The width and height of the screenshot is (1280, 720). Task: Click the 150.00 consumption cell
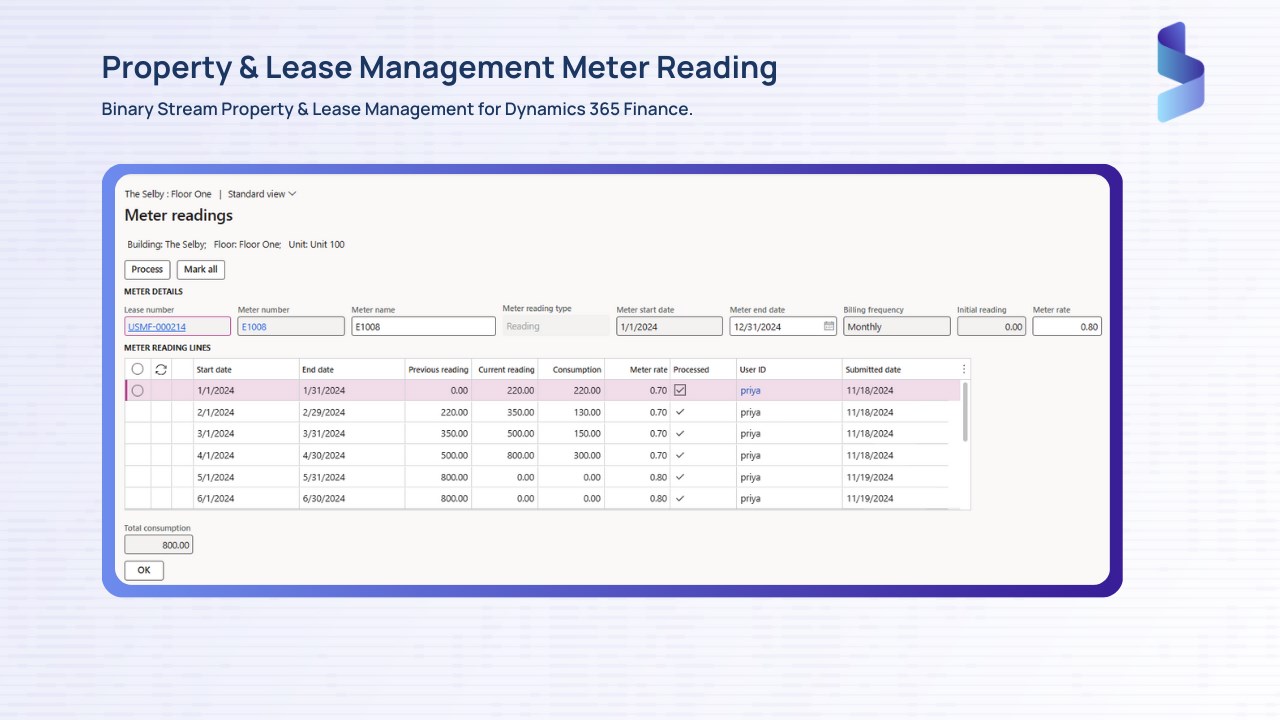571,434
